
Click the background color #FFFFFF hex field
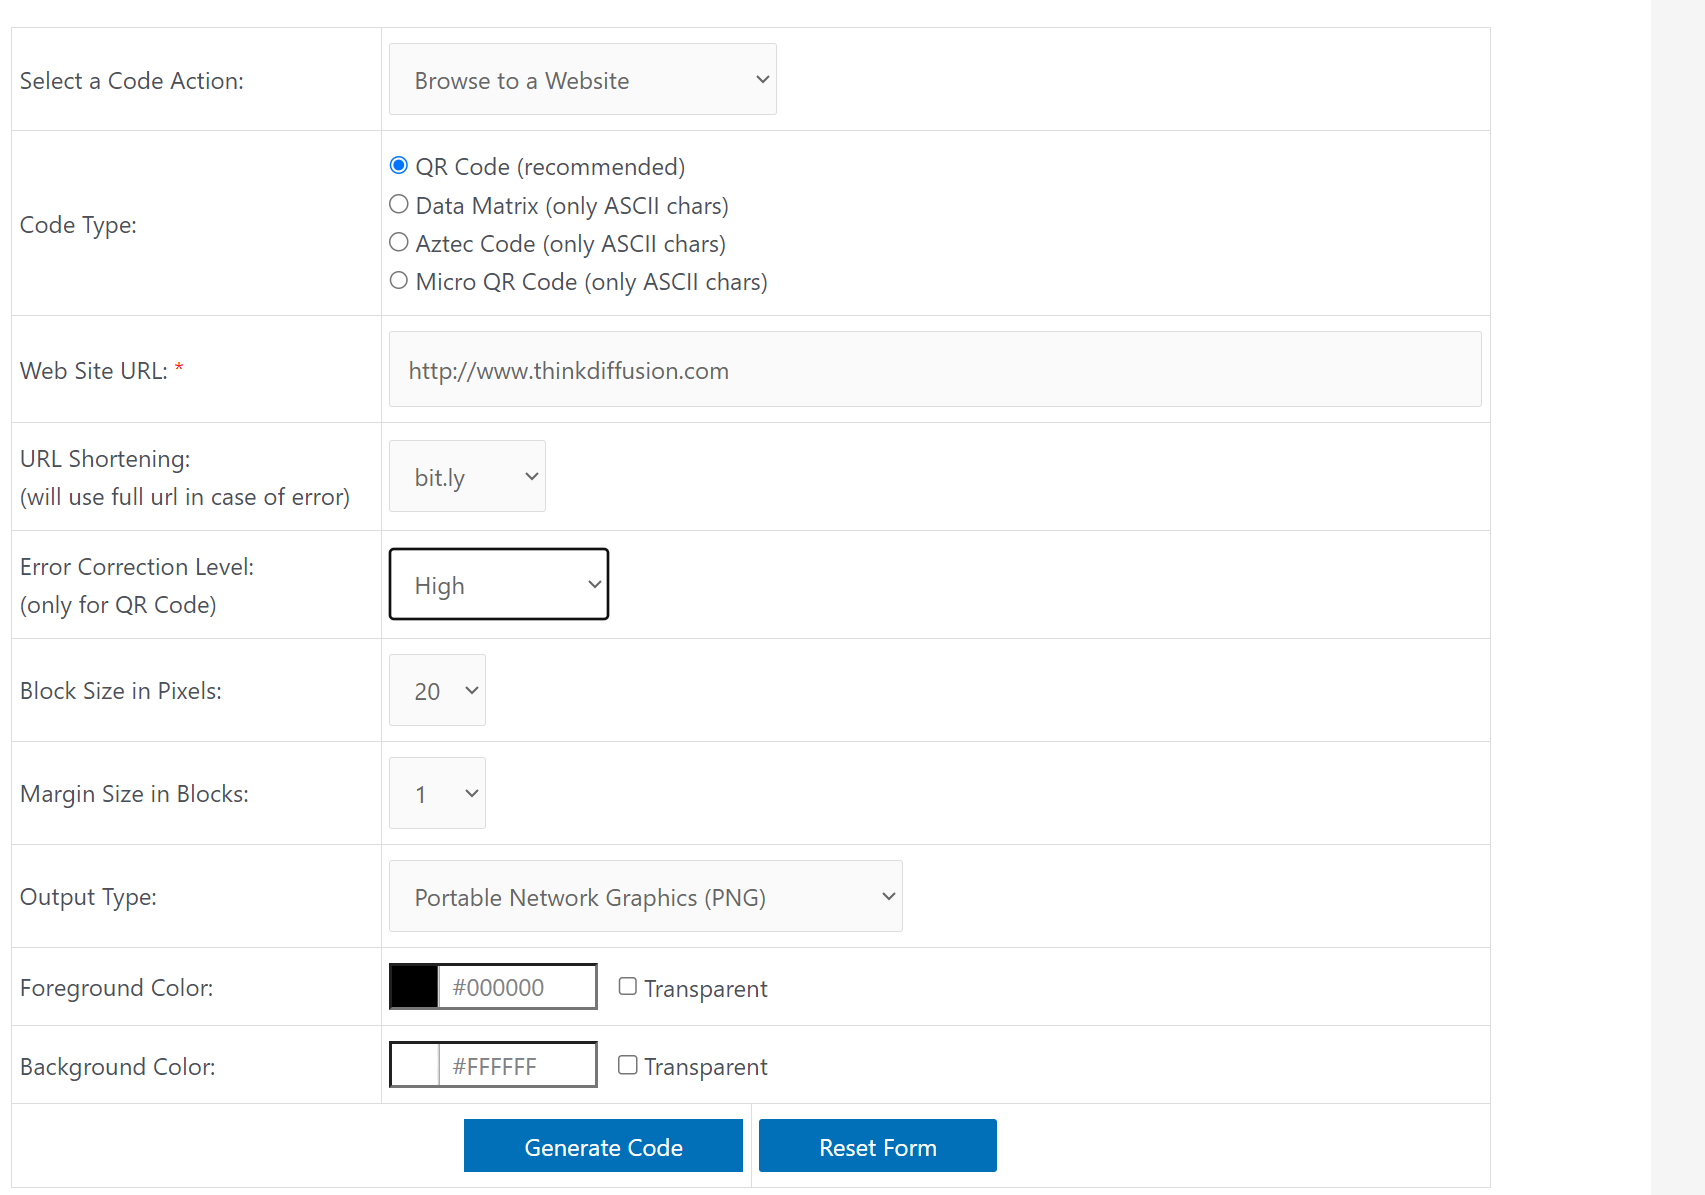click(x=517, y=1065)
